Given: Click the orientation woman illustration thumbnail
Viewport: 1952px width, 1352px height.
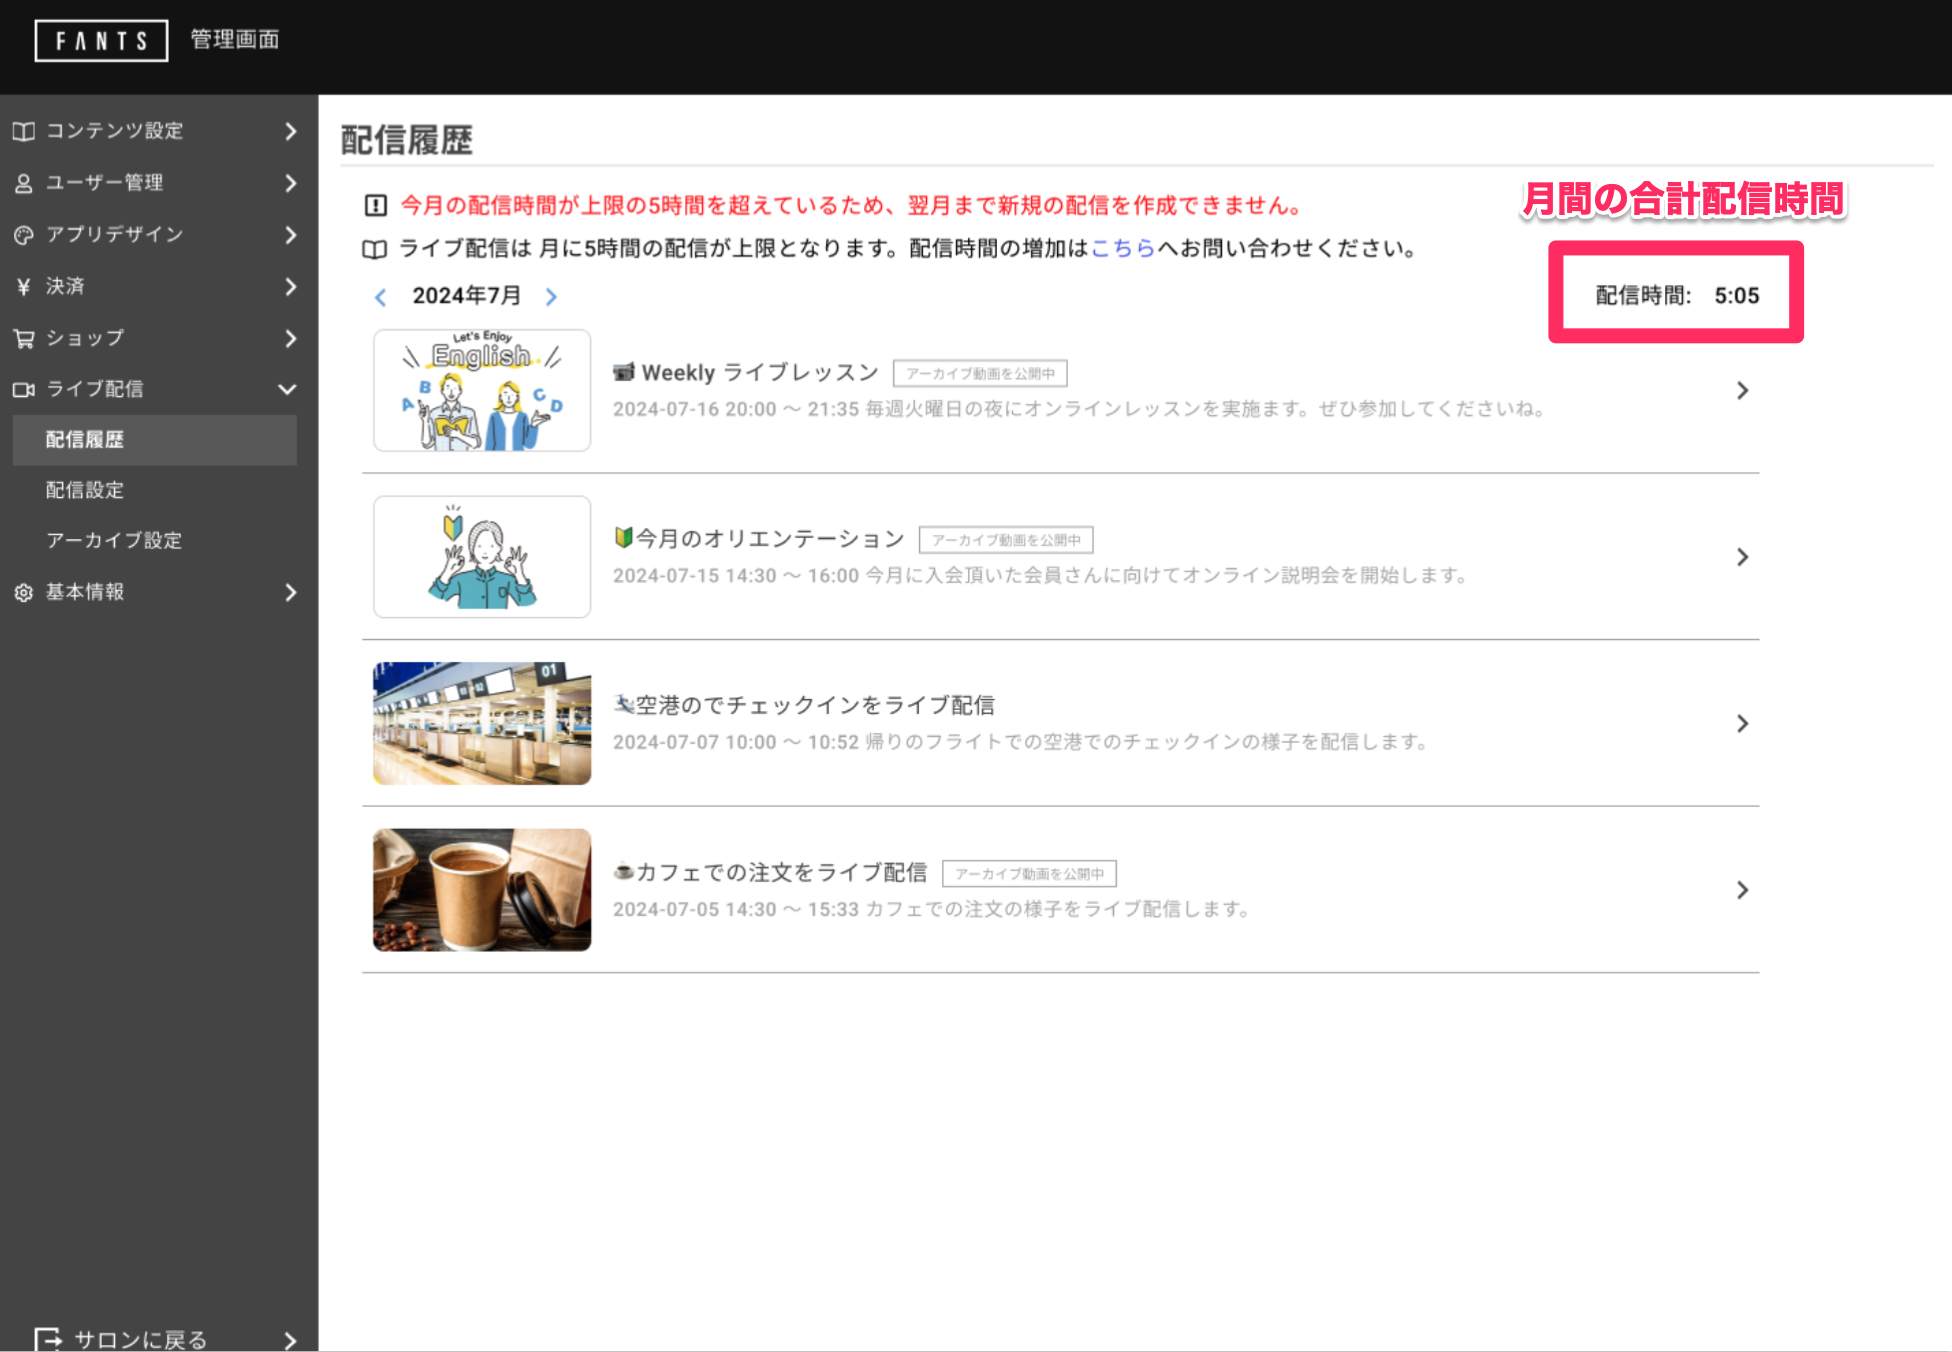Looking at the screenshot, I should (482, 557).
